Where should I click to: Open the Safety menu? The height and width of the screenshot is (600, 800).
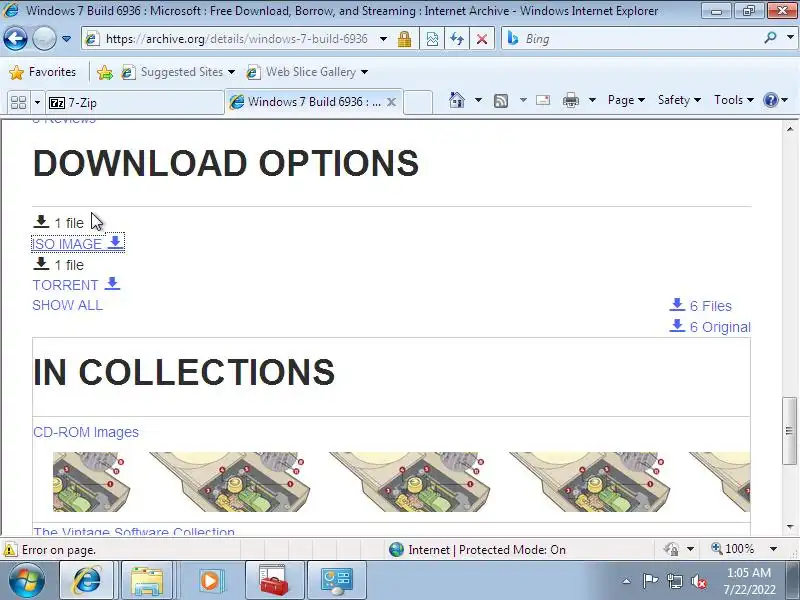[679, 100]
